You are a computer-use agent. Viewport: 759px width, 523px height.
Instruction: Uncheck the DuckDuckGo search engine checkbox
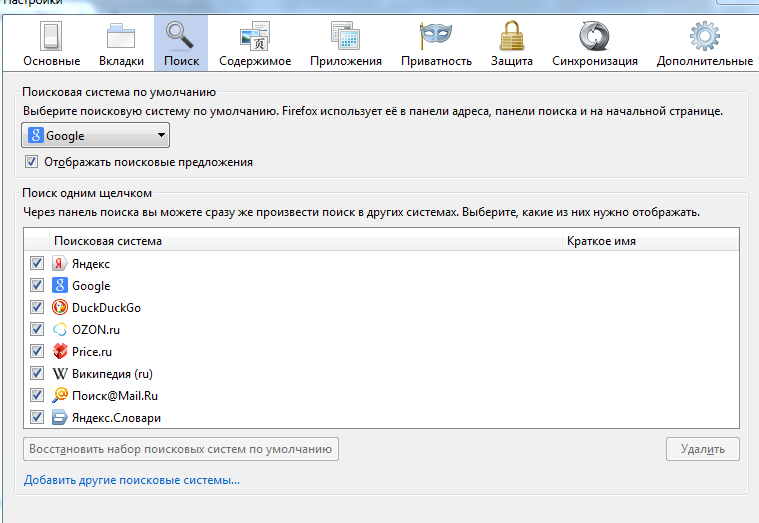point(37,308)
